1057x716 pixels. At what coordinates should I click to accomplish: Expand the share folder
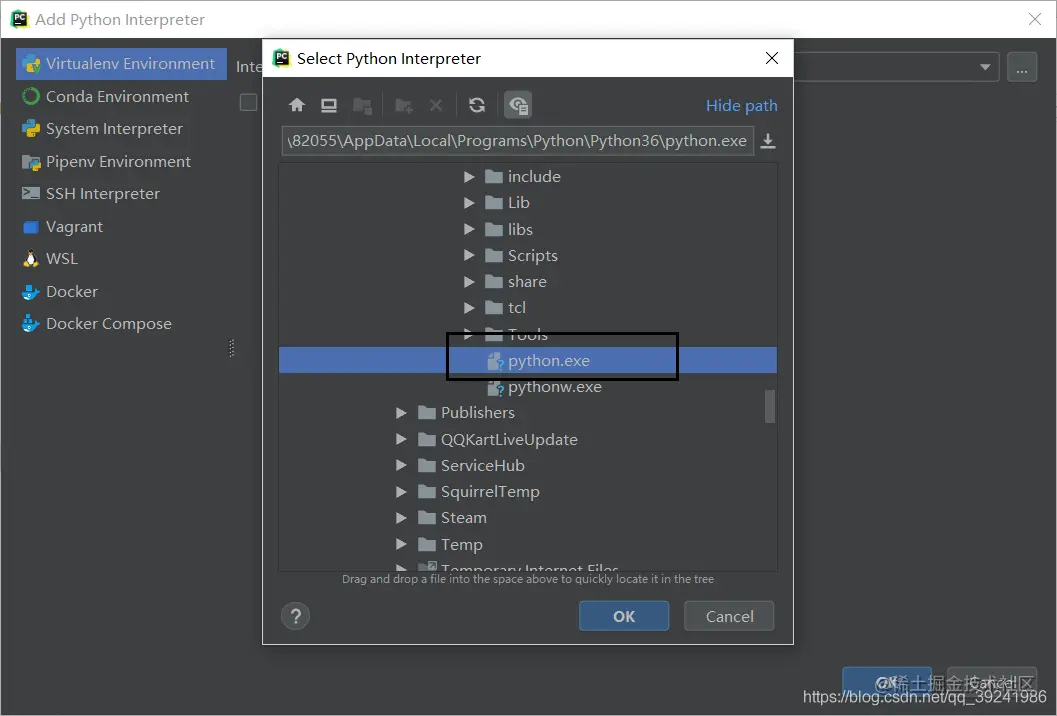pos(469,282)
